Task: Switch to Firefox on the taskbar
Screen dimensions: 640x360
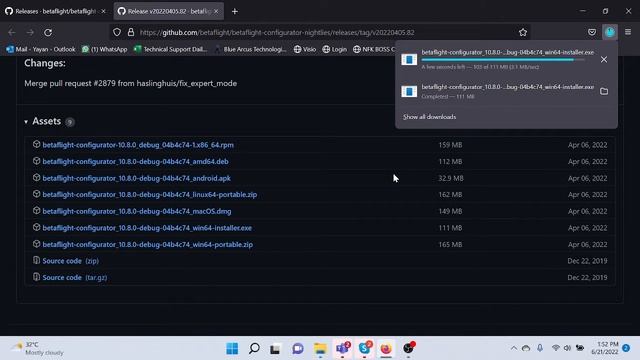Action: 386,348
